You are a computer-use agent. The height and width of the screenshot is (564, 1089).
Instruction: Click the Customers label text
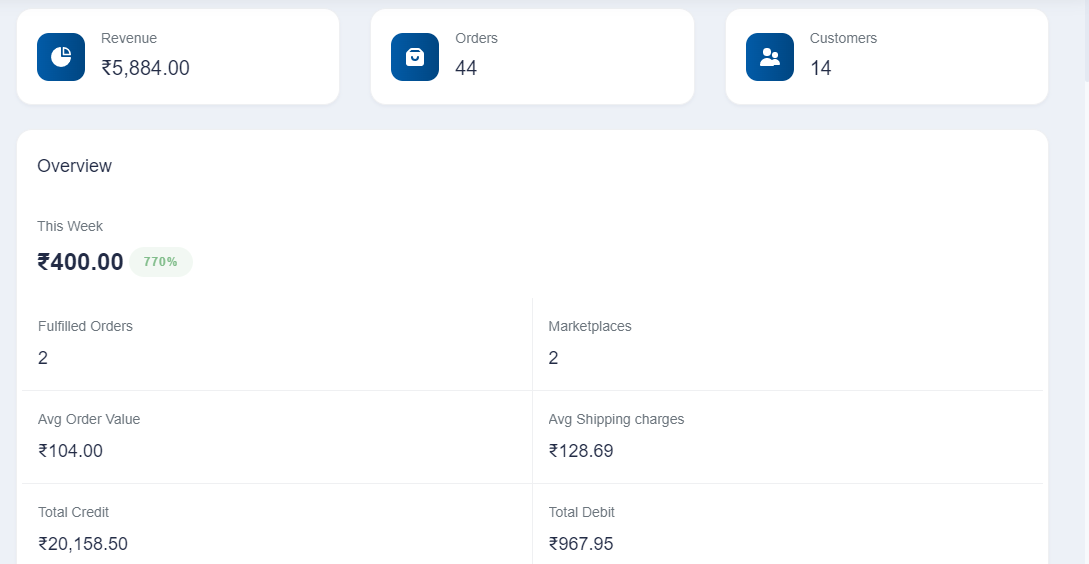pos(843,38)
